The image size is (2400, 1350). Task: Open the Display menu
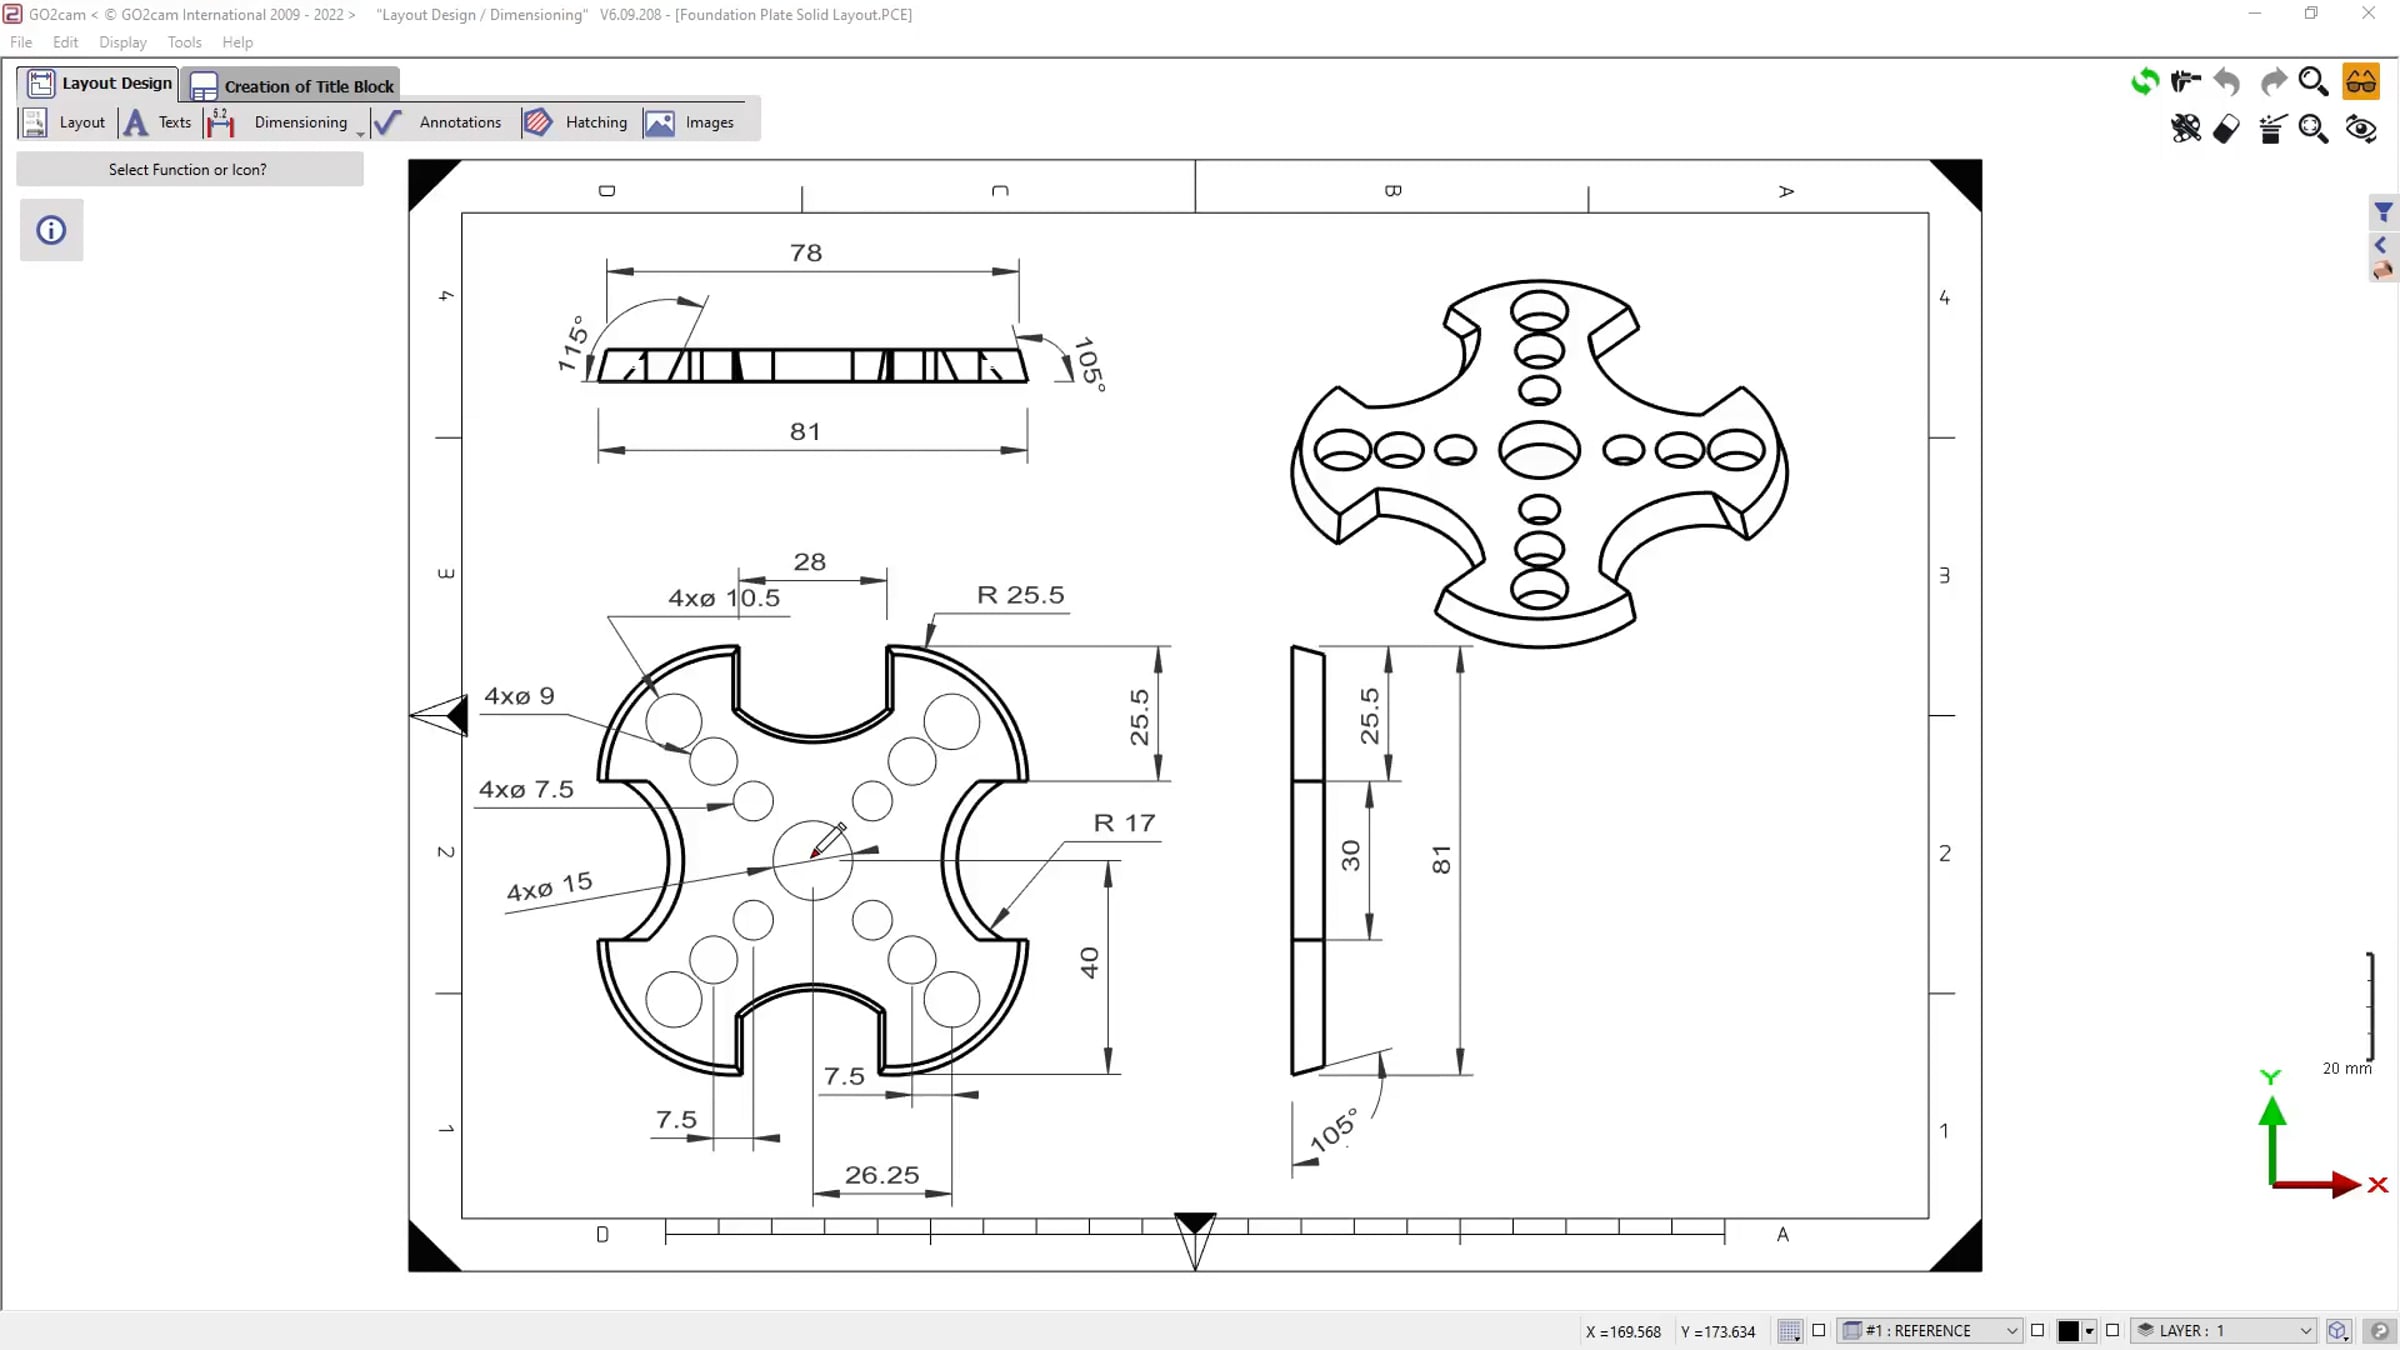coord(123,42)
